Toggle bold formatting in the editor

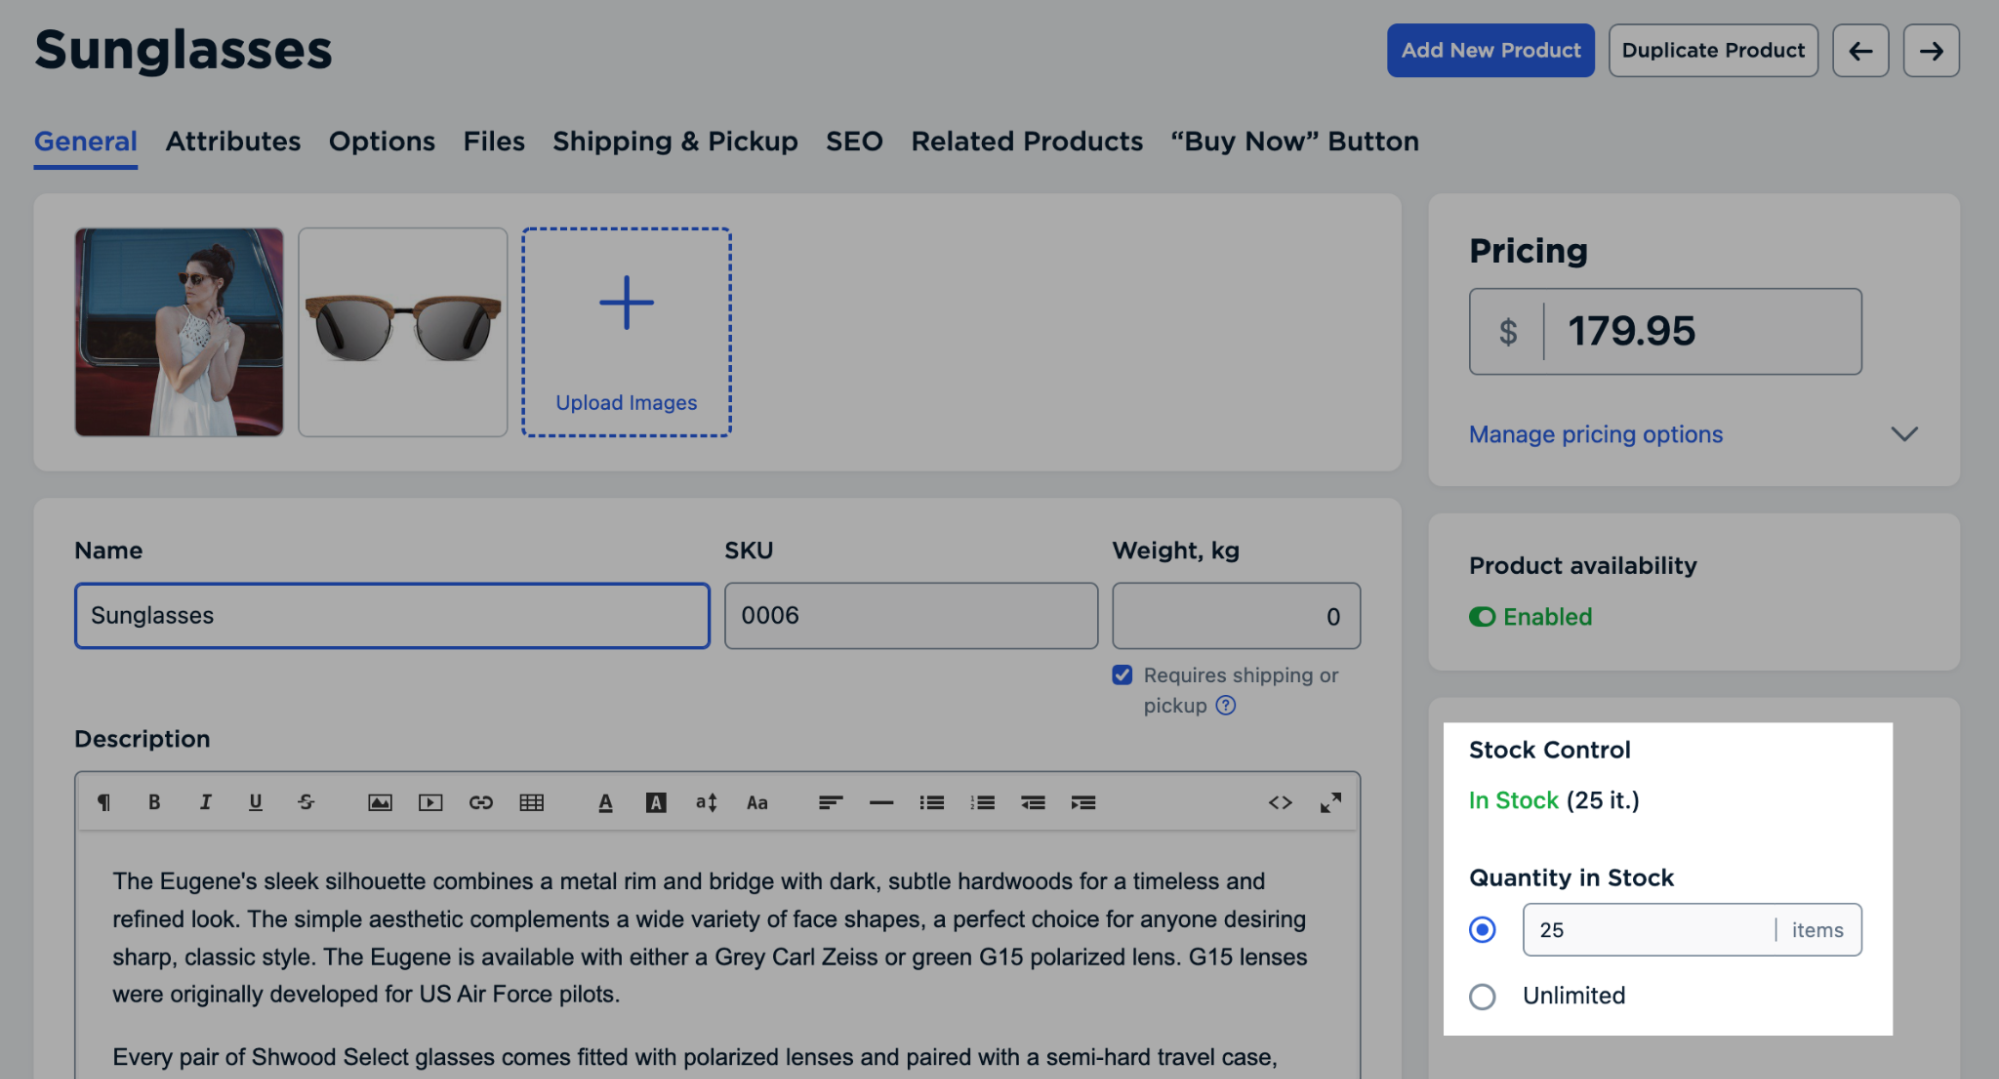(154, 802)
